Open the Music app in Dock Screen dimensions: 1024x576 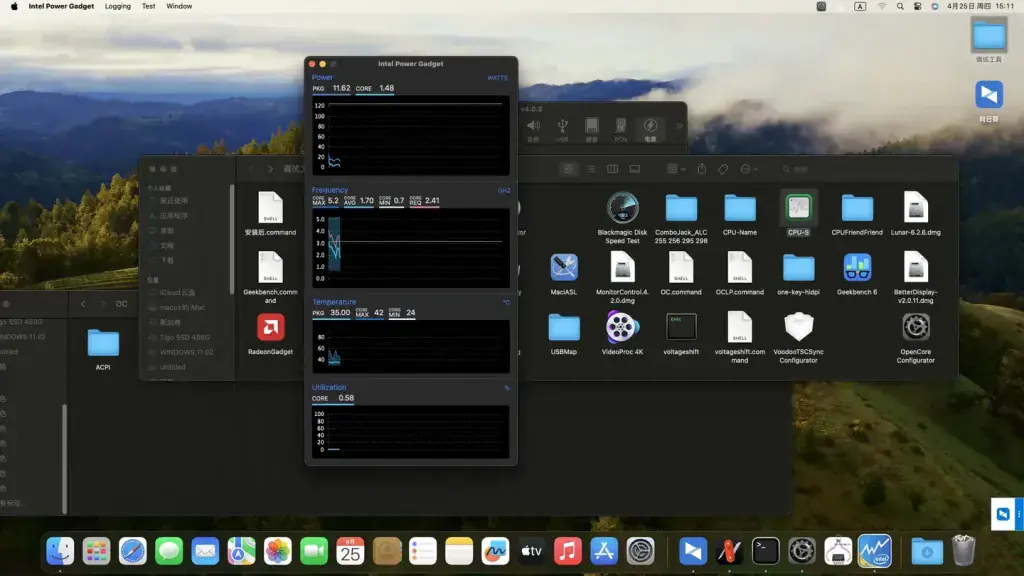pos(568,551)
